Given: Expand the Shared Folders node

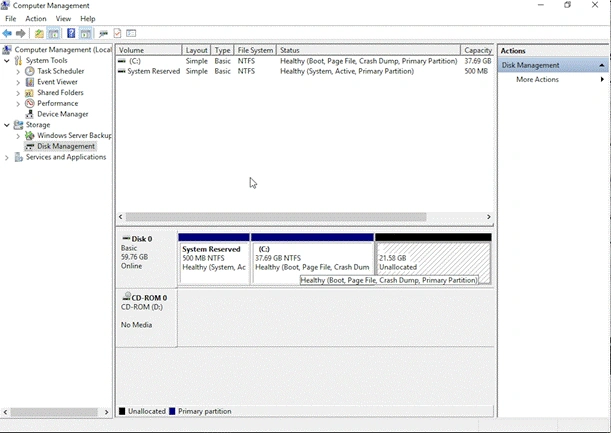Looking at the screenshot, I should click(x=18, y=93).
